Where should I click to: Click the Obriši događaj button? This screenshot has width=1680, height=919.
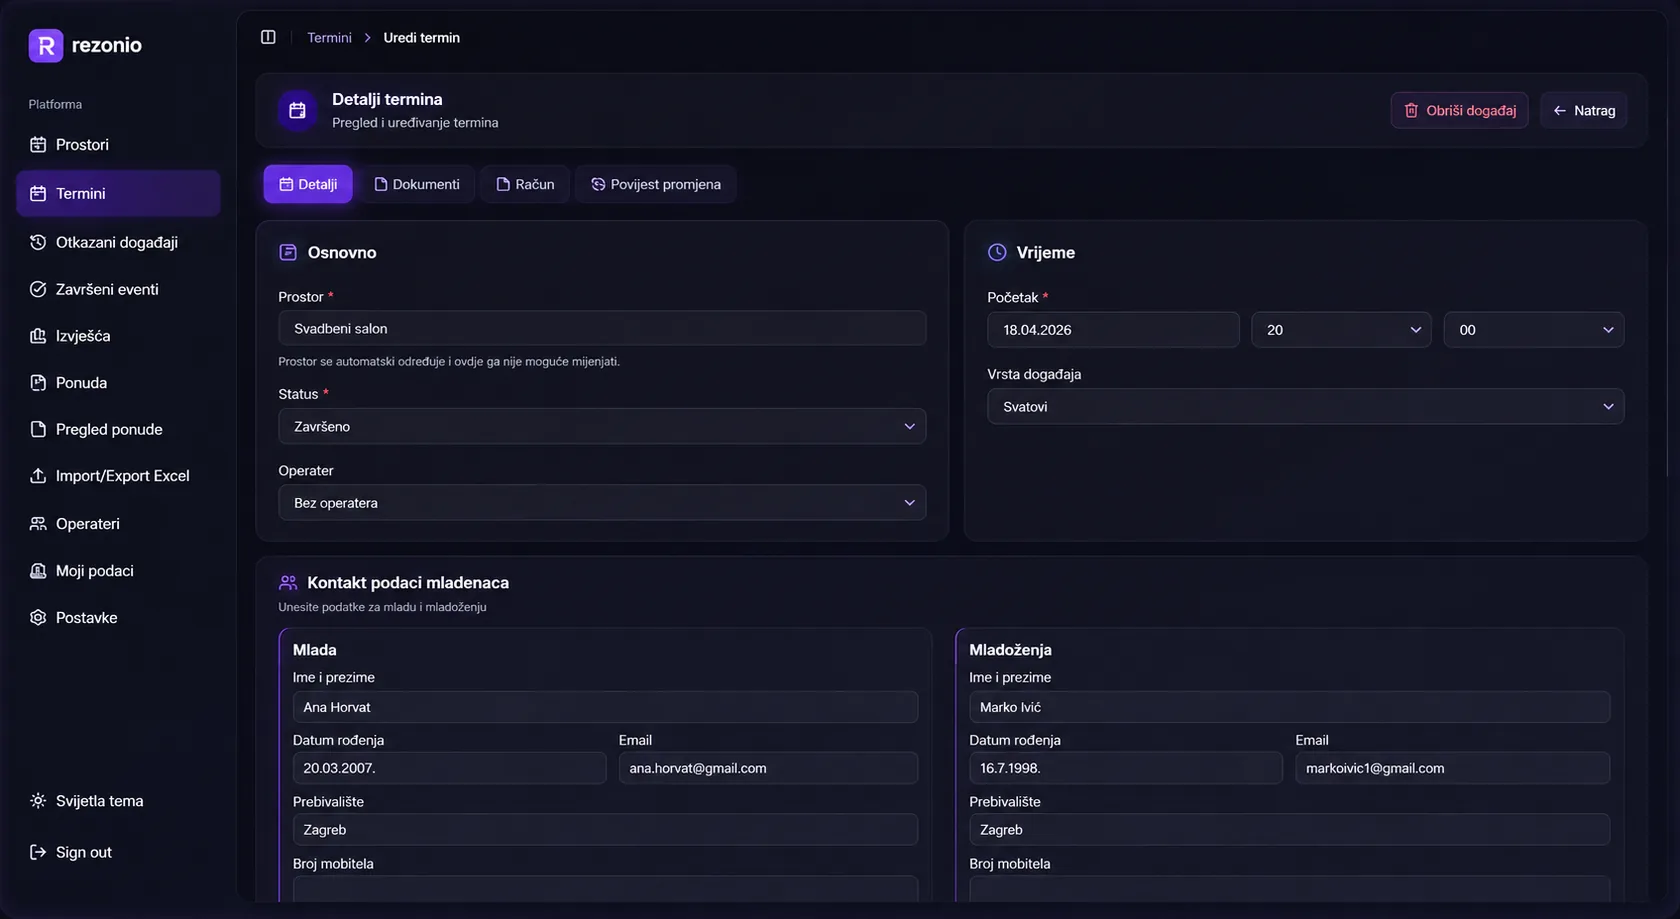click(x=1459, y=110)
